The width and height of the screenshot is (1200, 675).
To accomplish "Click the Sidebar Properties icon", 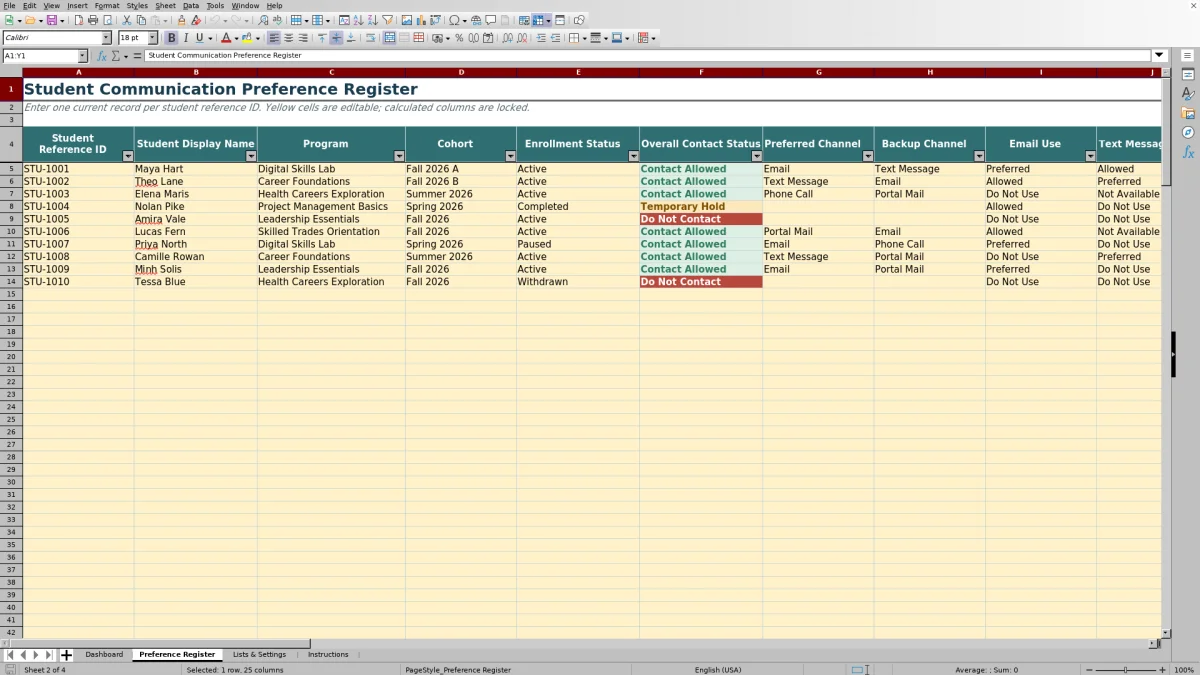I will tap(1188, 75).
